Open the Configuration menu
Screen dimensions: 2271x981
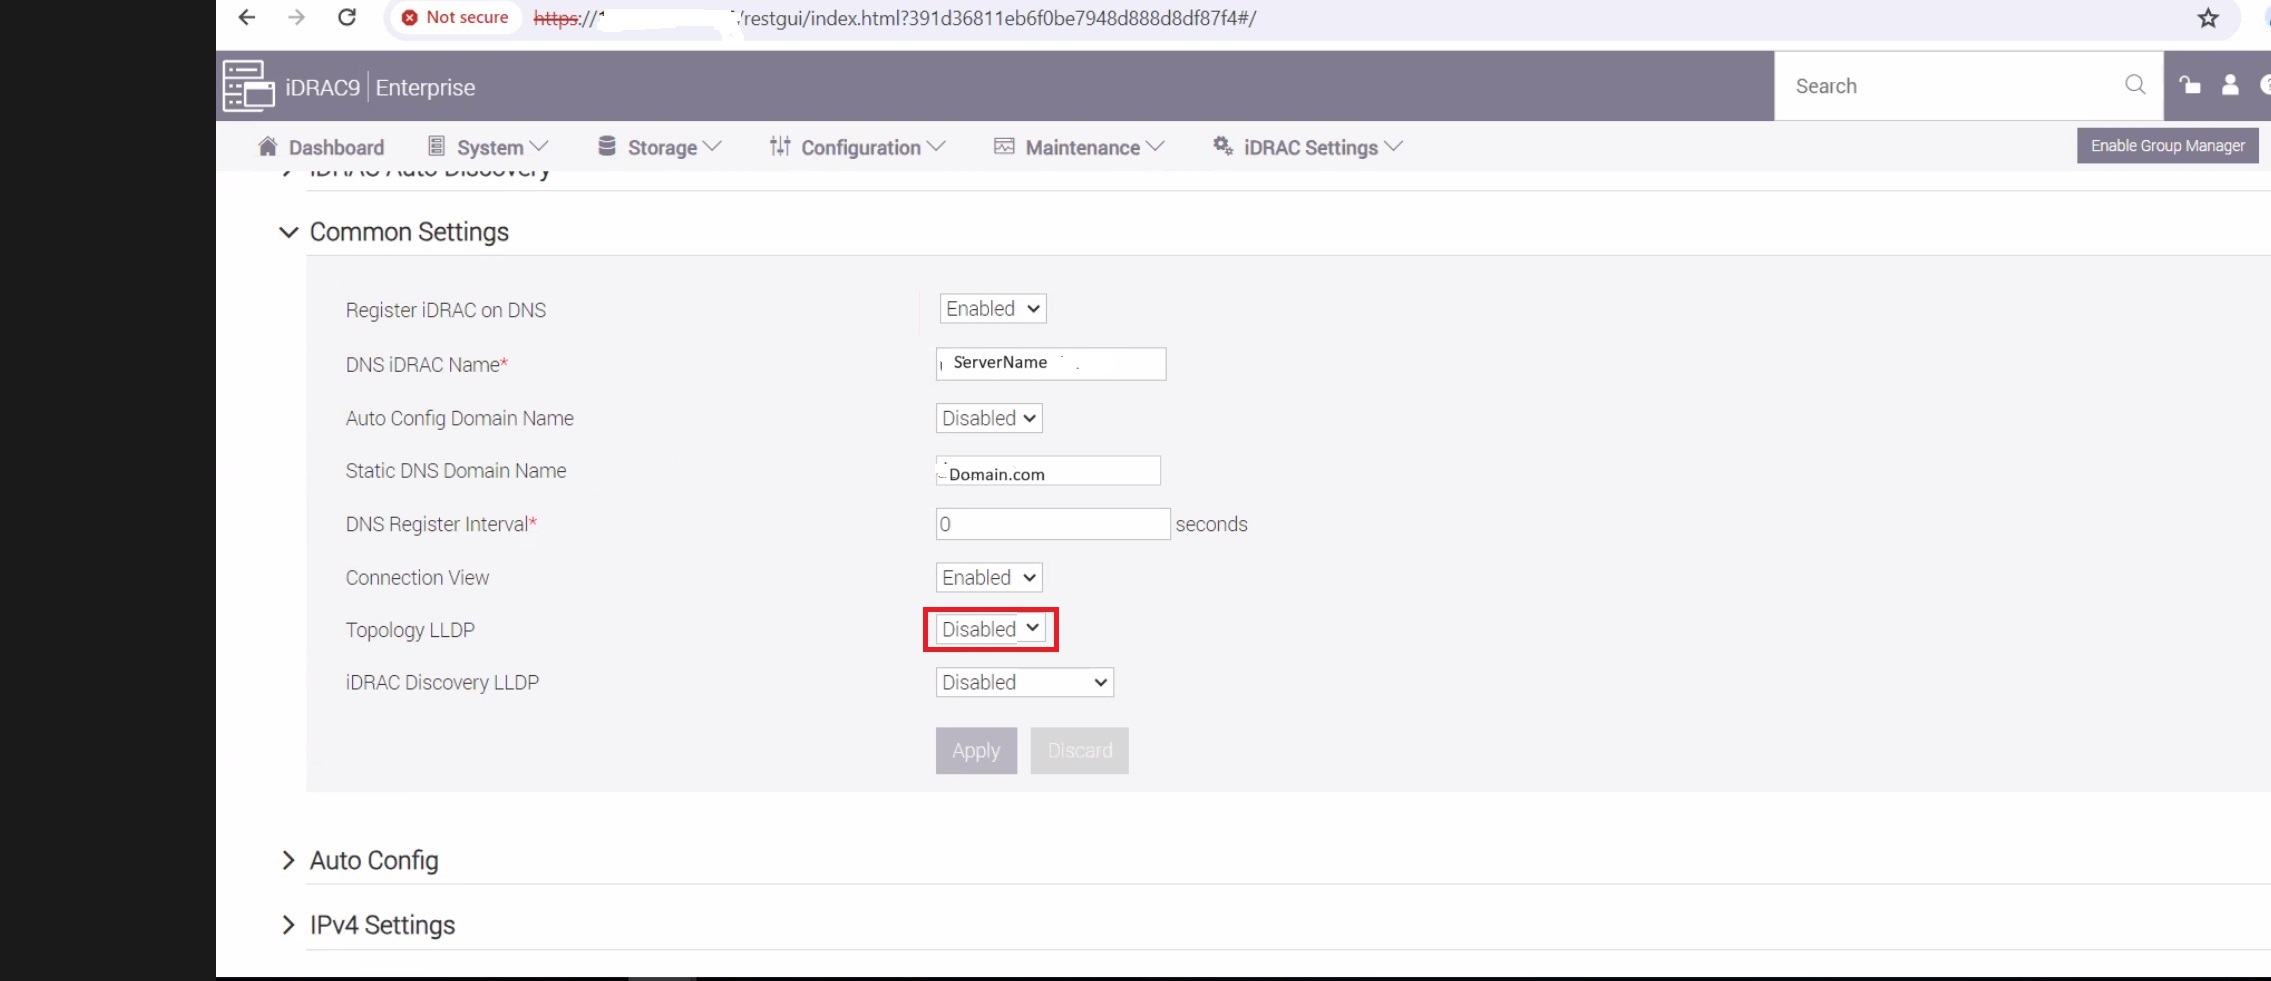860,146
